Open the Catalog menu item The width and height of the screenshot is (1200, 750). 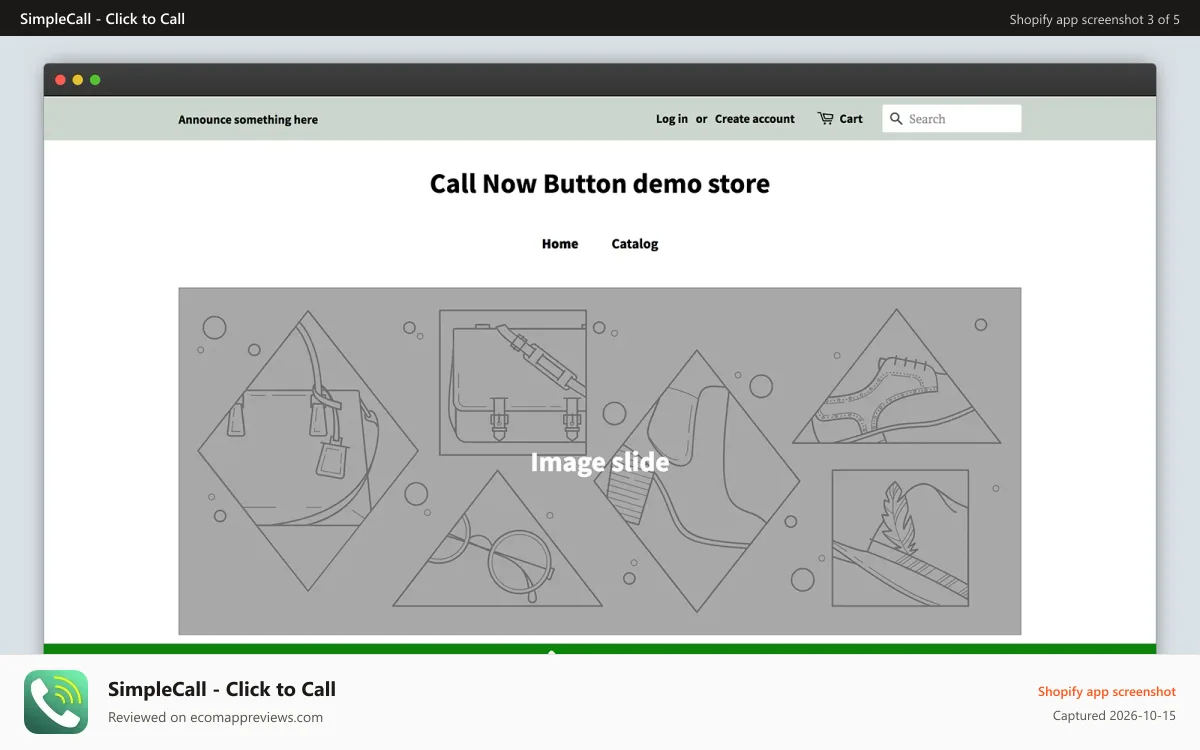tap(635, 244)
